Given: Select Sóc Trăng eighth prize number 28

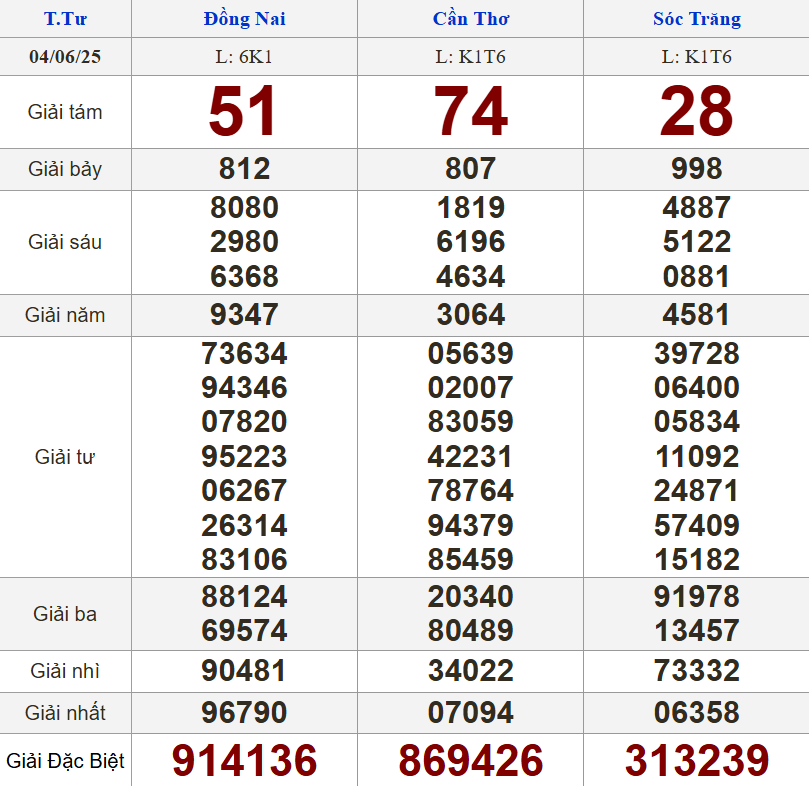Looking at the screenshot, I should point(696,112).
